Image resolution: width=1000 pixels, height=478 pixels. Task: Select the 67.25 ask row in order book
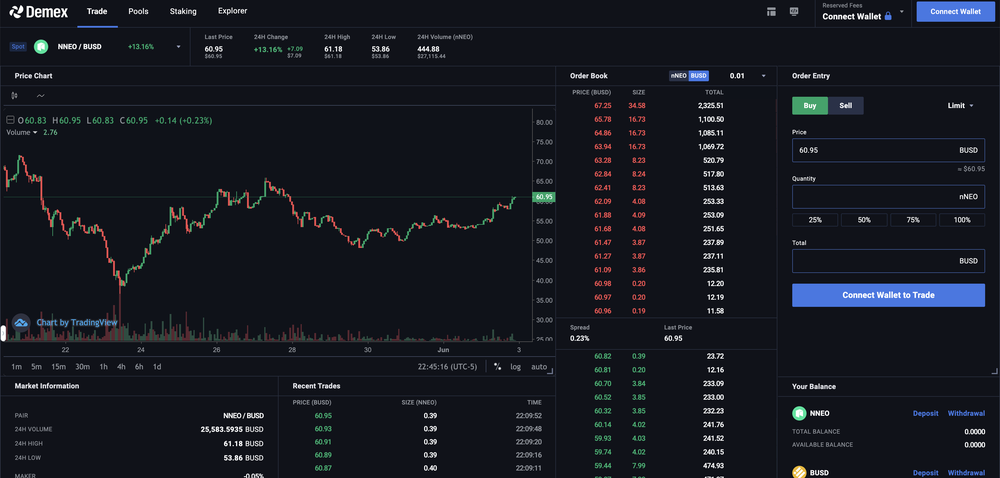pyautogui.click(x=666, y=106)
